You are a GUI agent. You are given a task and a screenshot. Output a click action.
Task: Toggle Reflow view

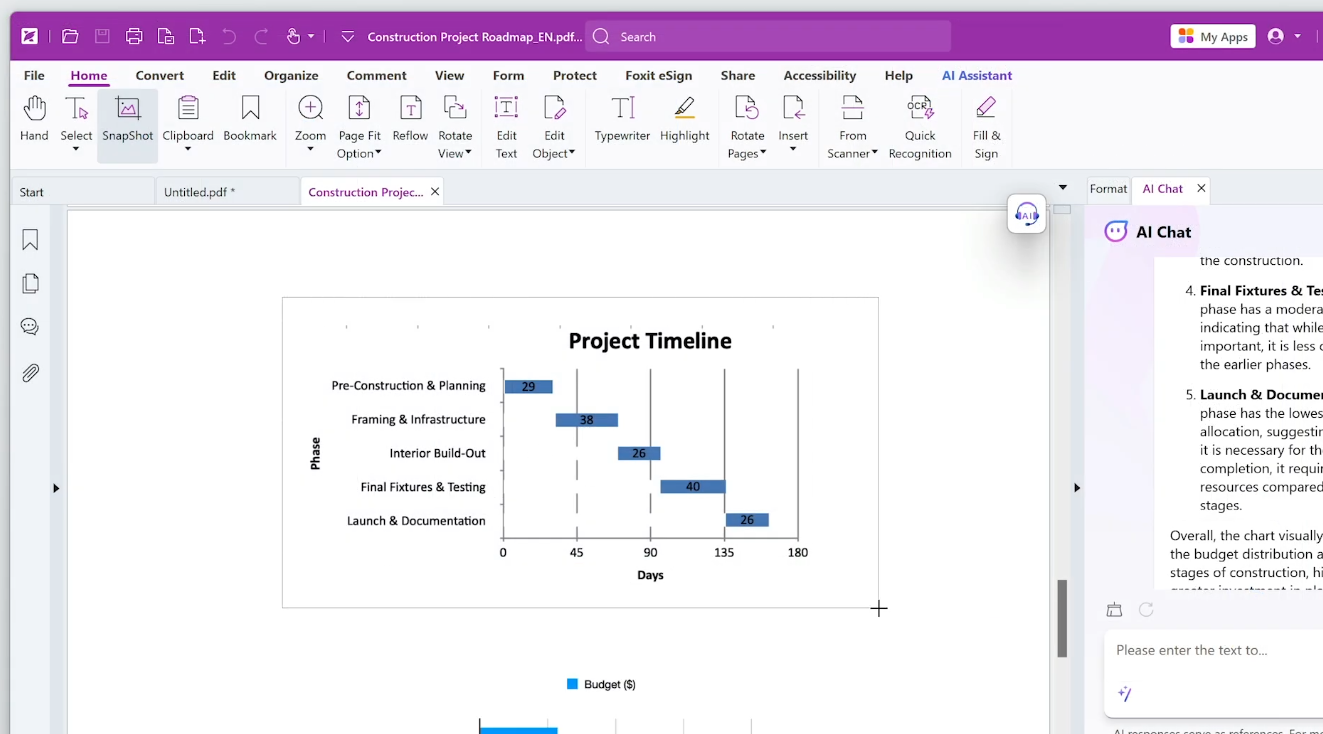410,119
